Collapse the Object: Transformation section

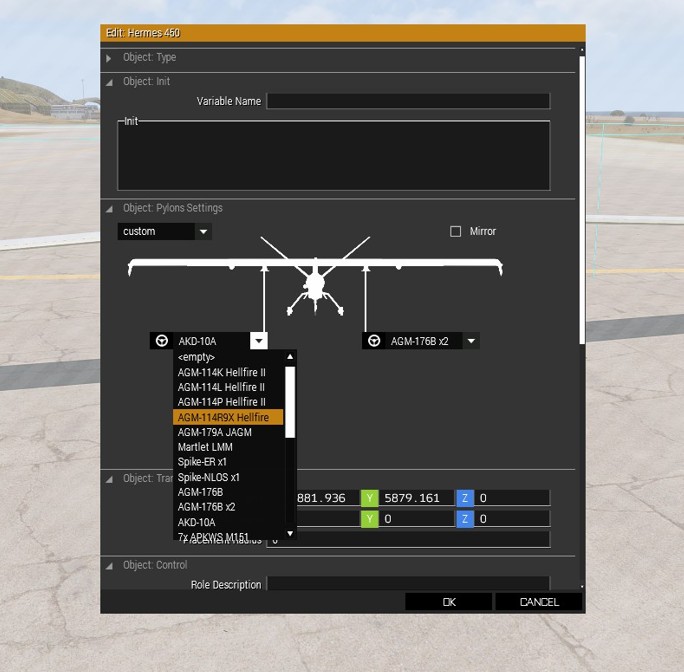pyautogui.click(x=109, y=479)
